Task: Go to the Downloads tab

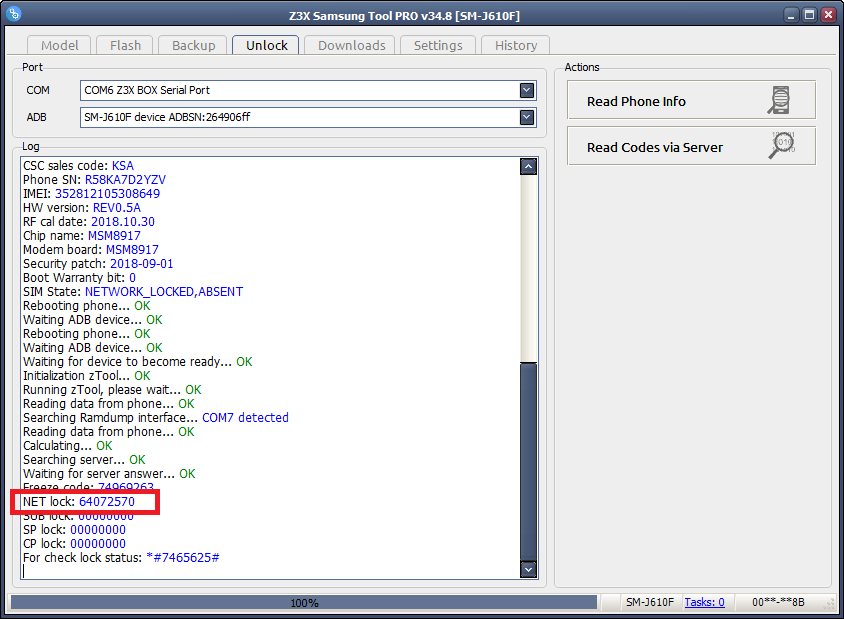Action: tap(351, 45)
